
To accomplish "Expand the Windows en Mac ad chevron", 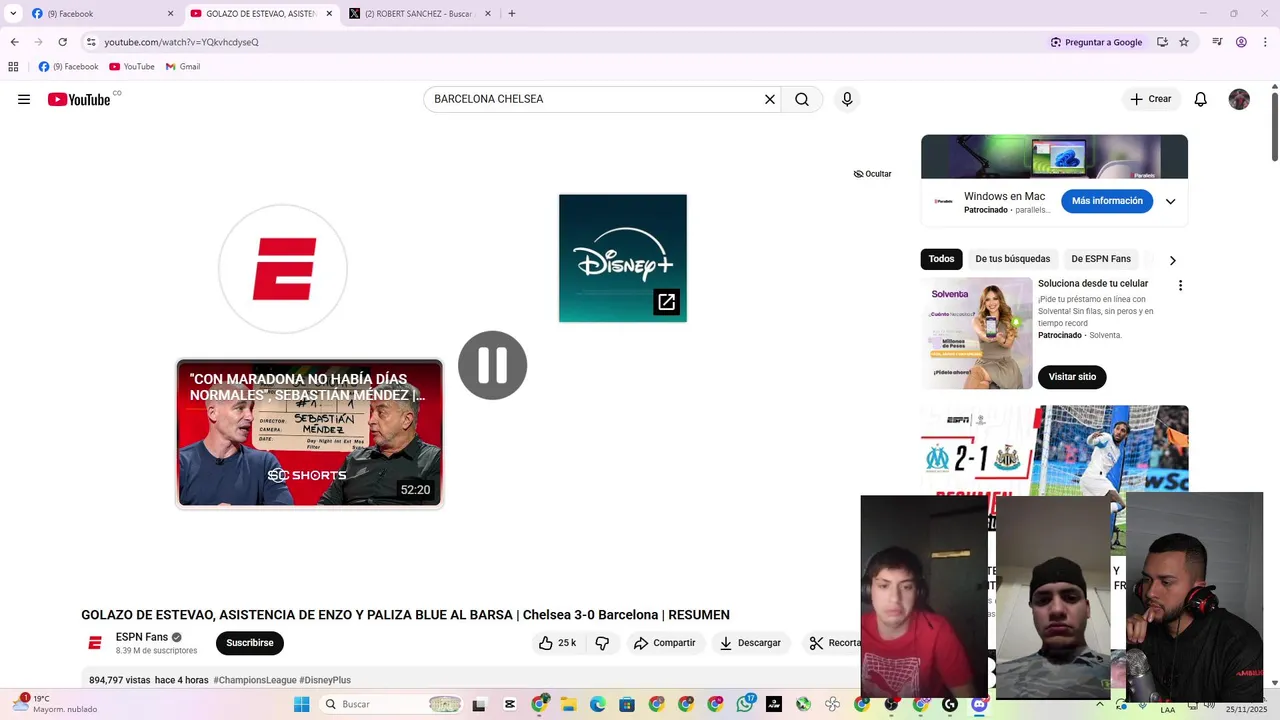I will (x=1170, y=201).
